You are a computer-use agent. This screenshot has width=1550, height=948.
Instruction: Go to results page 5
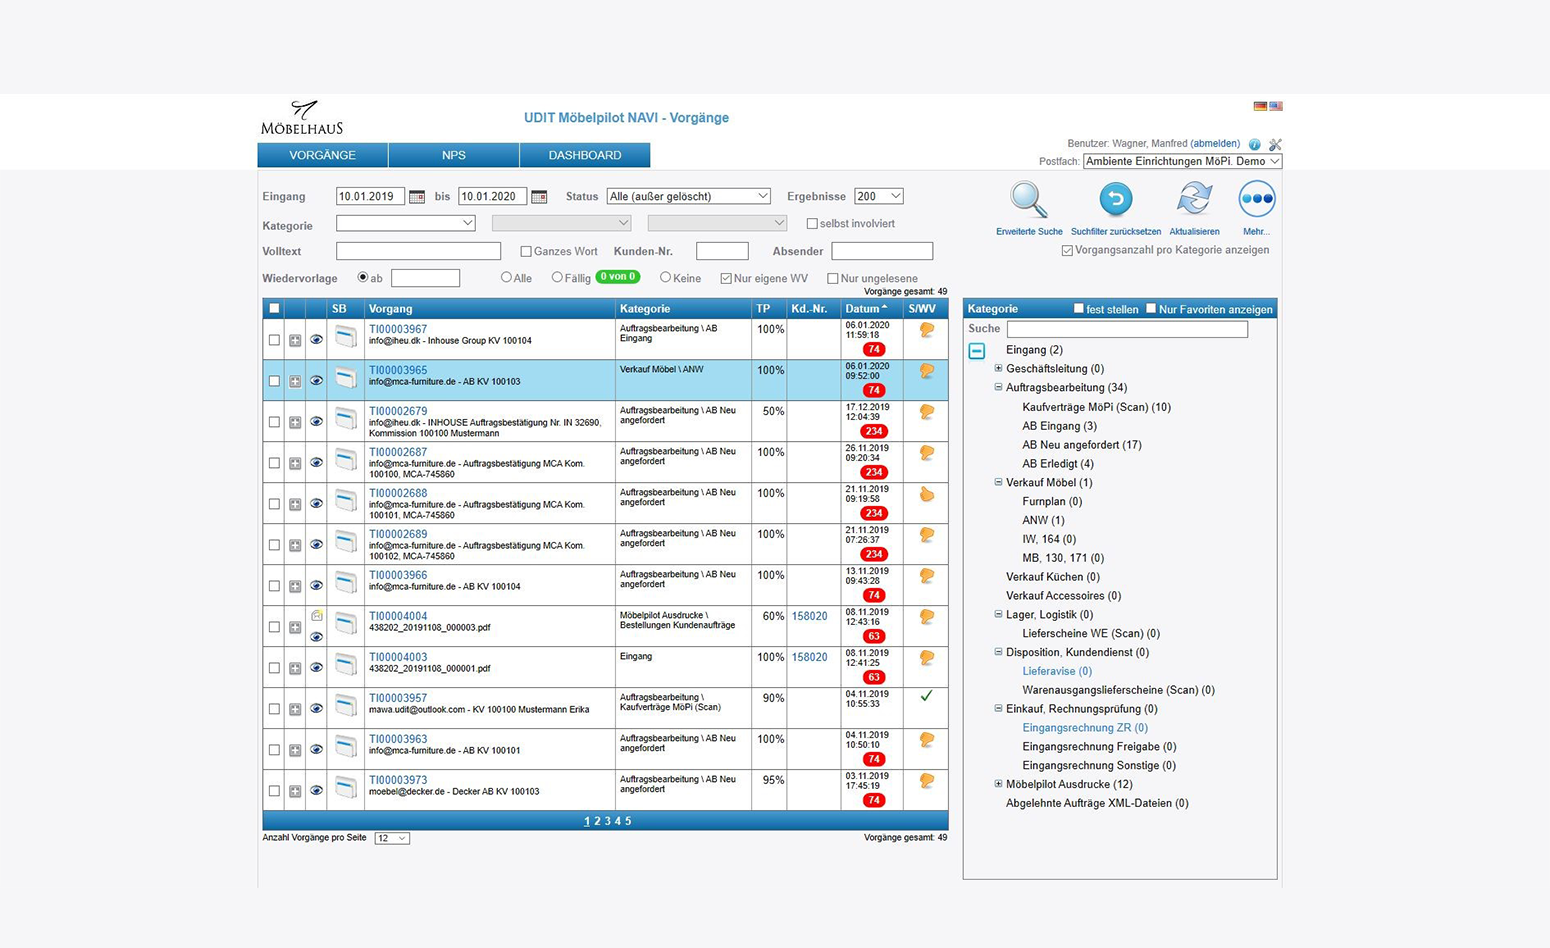tap(628, 821)
